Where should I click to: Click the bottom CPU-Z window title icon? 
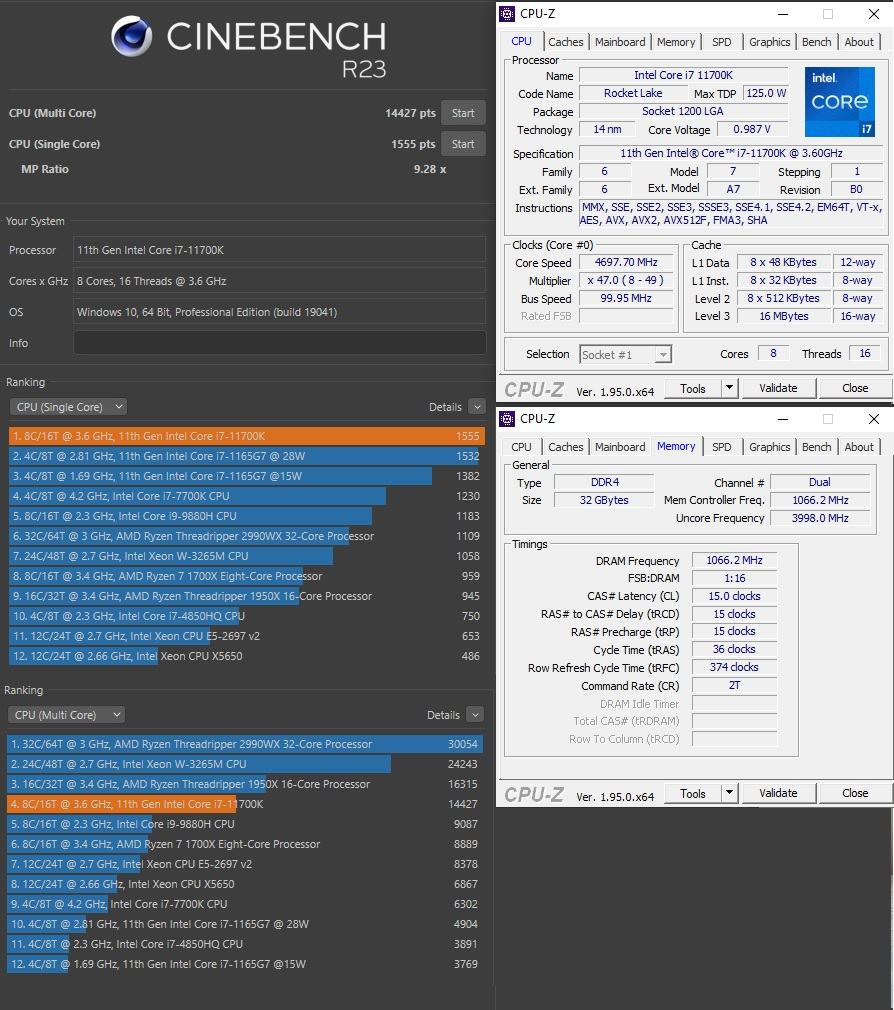[508, 419]
